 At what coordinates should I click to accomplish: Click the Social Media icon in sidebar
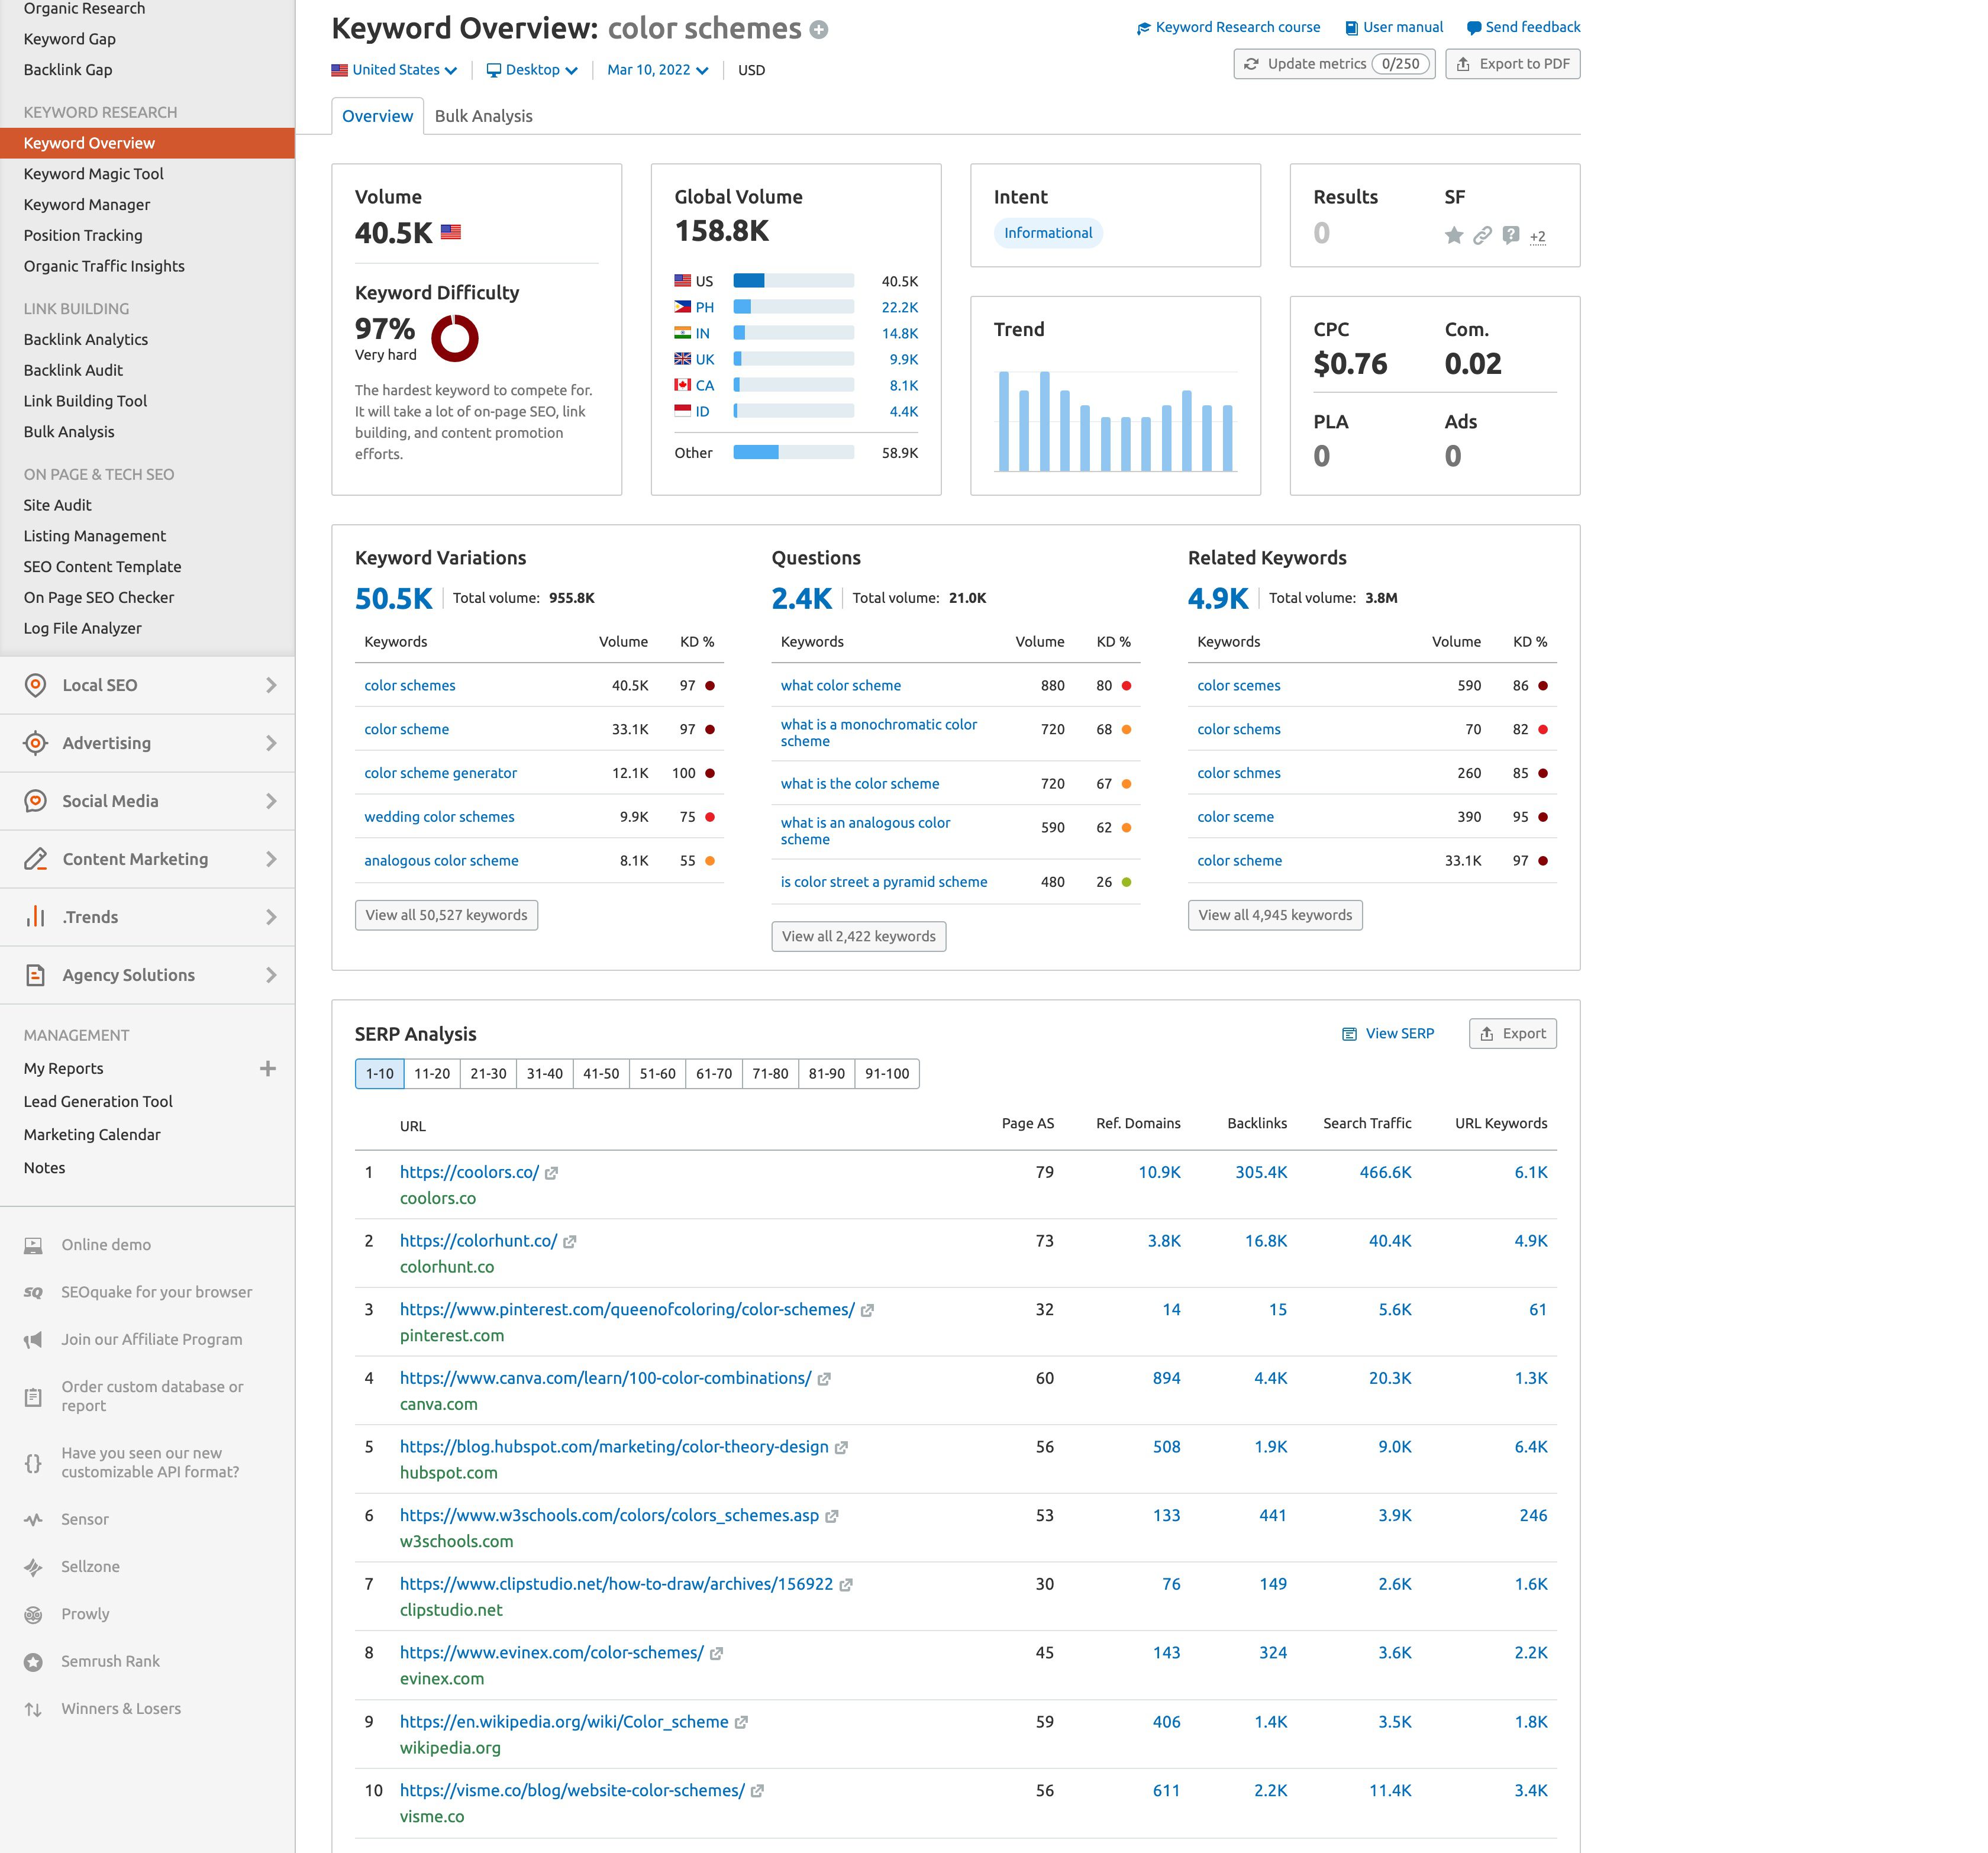tap(35, 801)
